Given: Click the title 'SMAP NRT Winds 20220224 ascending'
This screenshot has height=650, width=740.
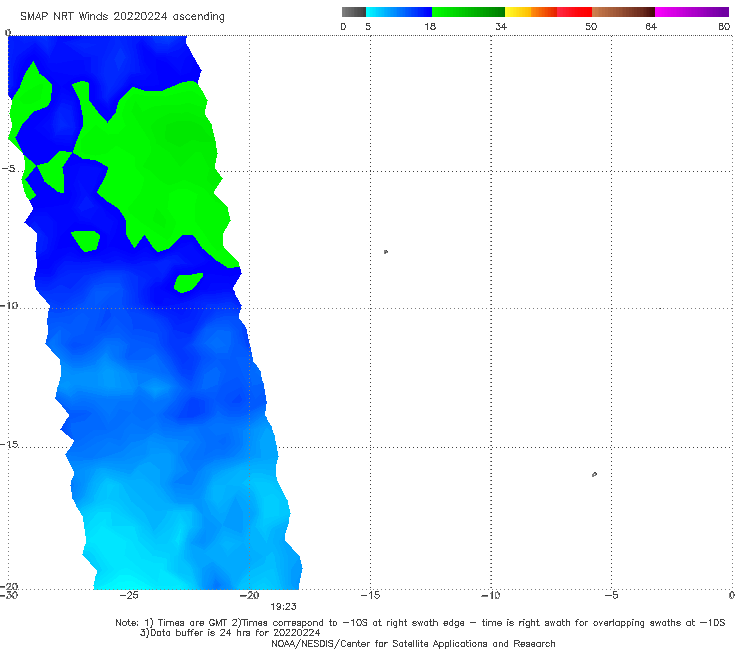Looking at the screenshot, I should coord(122,16).
